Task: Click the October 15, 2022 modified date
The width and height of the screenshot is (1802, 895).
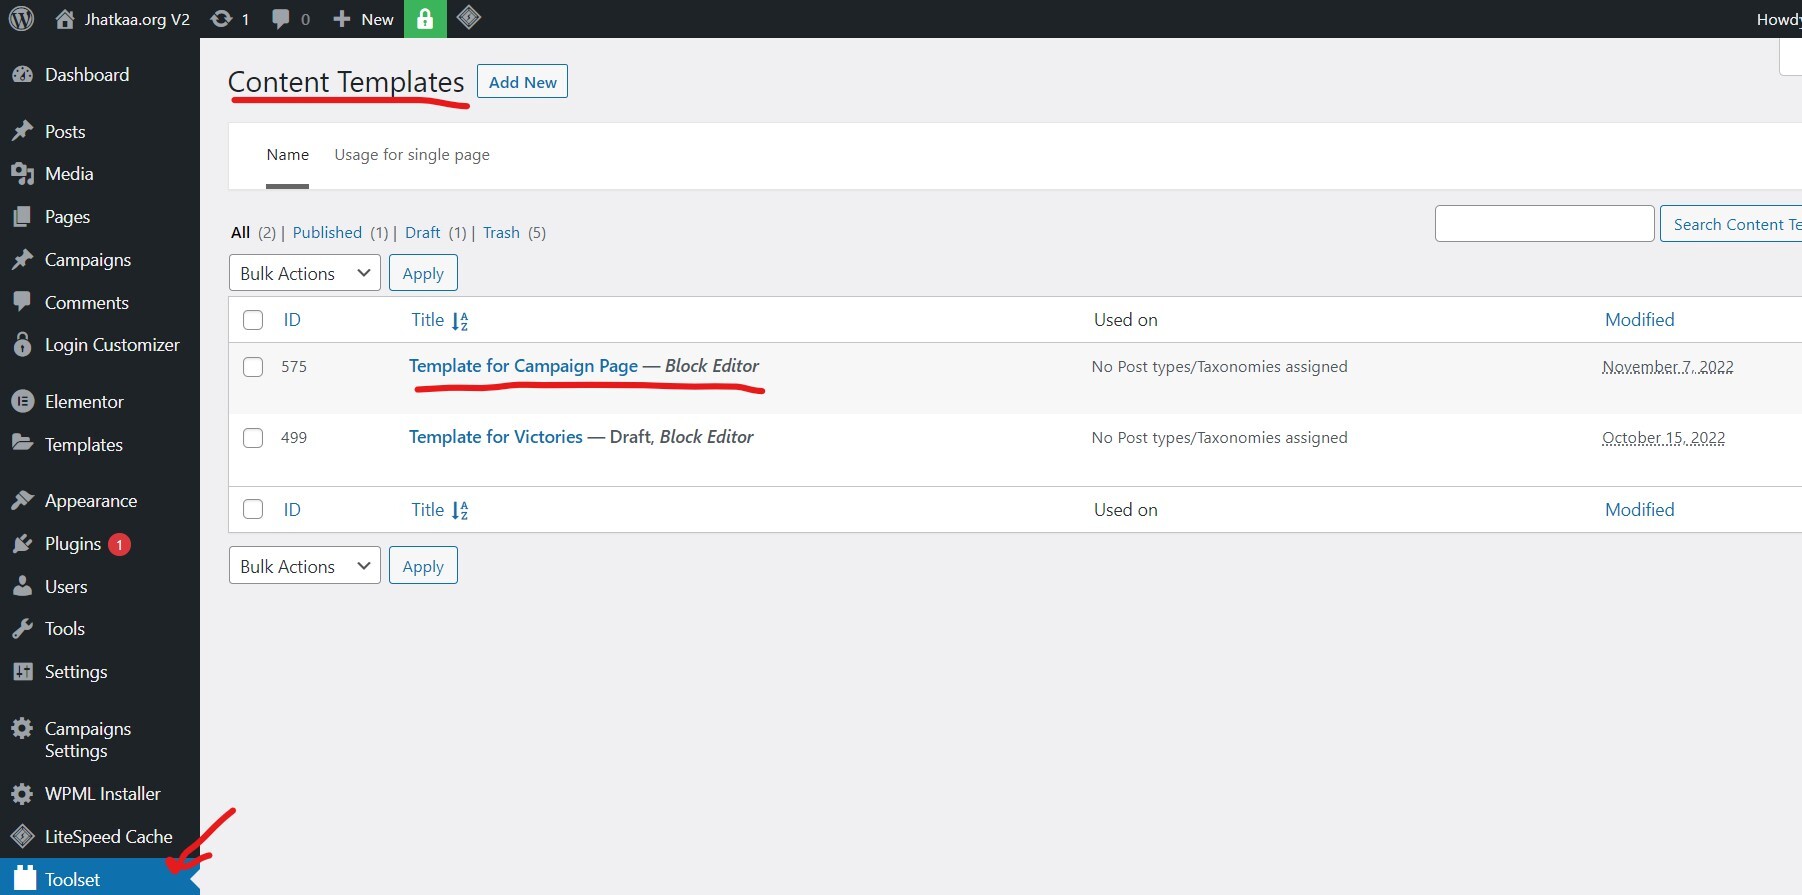Action: coord(1663,438)
